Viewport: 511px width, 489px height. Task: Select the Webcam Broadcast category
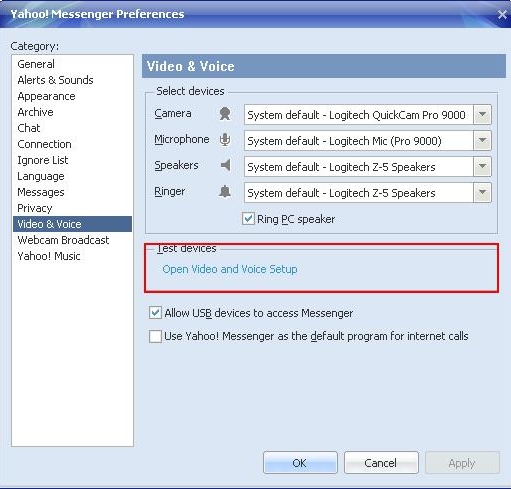coord(63,240)
